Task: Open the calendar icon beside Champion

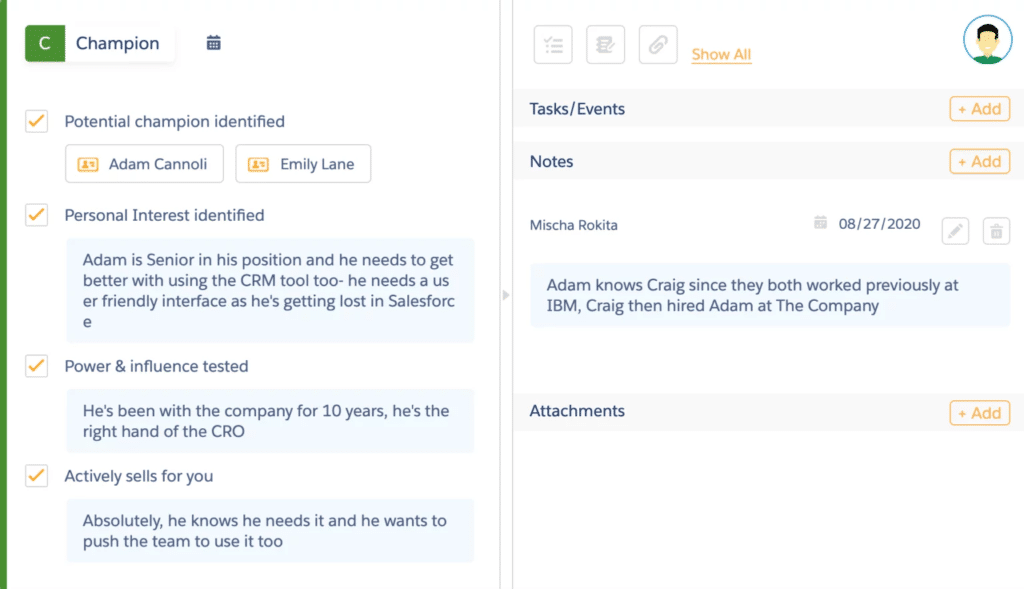Action: pos(214,43)
